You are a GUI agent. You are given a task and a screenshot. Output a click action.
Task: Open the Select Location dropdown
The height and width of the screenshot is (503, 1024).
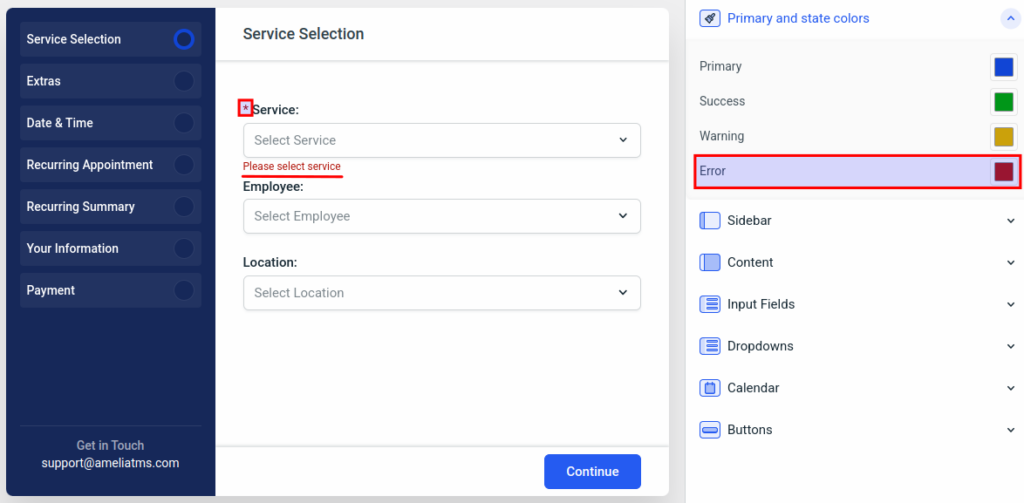pos(442,293)
